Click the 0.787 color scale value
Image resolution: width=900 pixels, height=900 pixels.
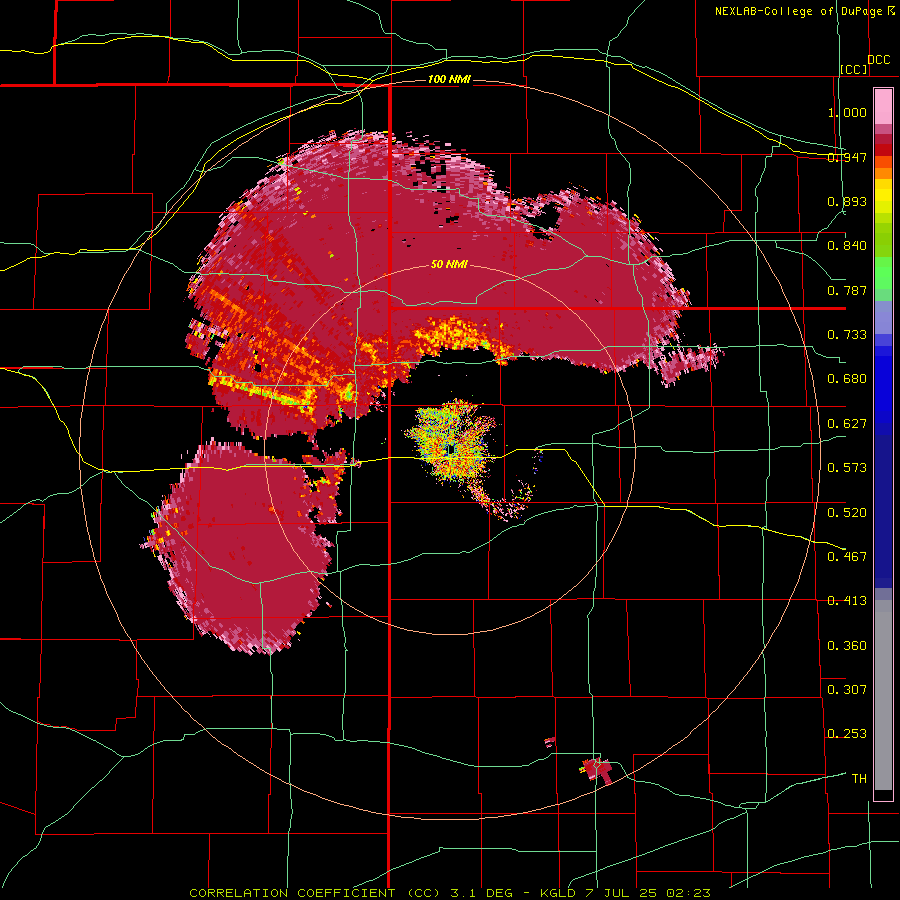(x=847, y=290)
